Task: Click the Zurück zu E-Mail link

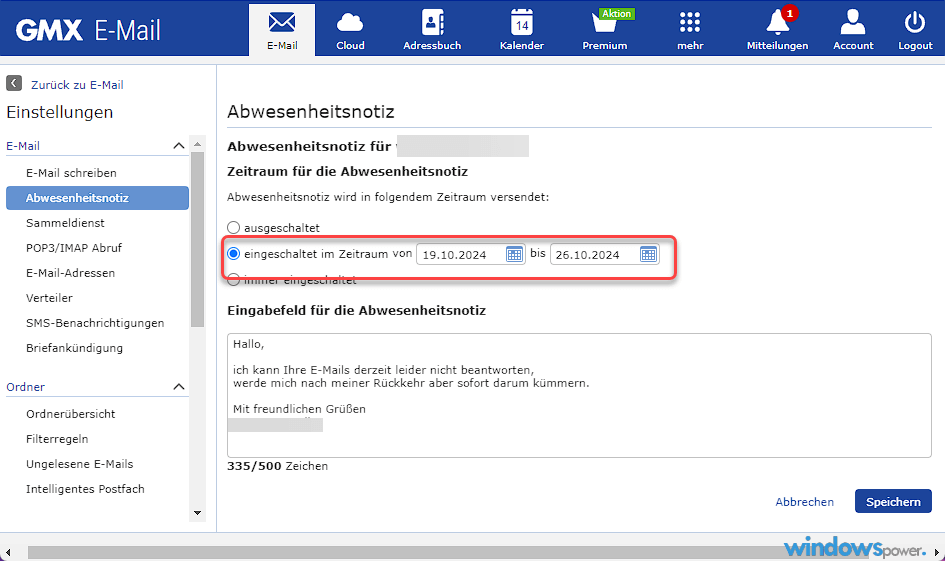Action: (77, 85)
